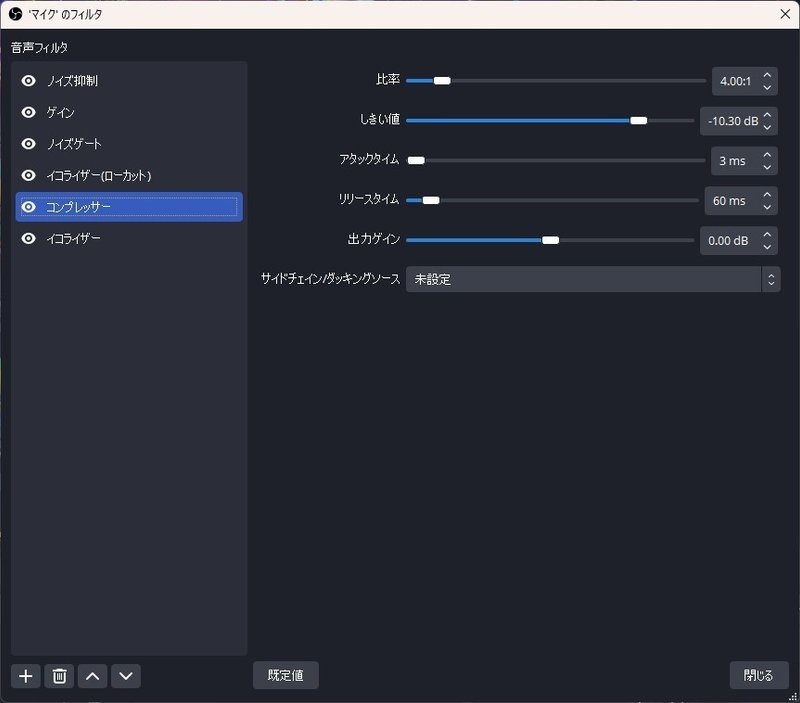Viewport: 800px width, 703px height.
Task: Select the イコライザー(ローカット) filter
Action: coord(129,175)
